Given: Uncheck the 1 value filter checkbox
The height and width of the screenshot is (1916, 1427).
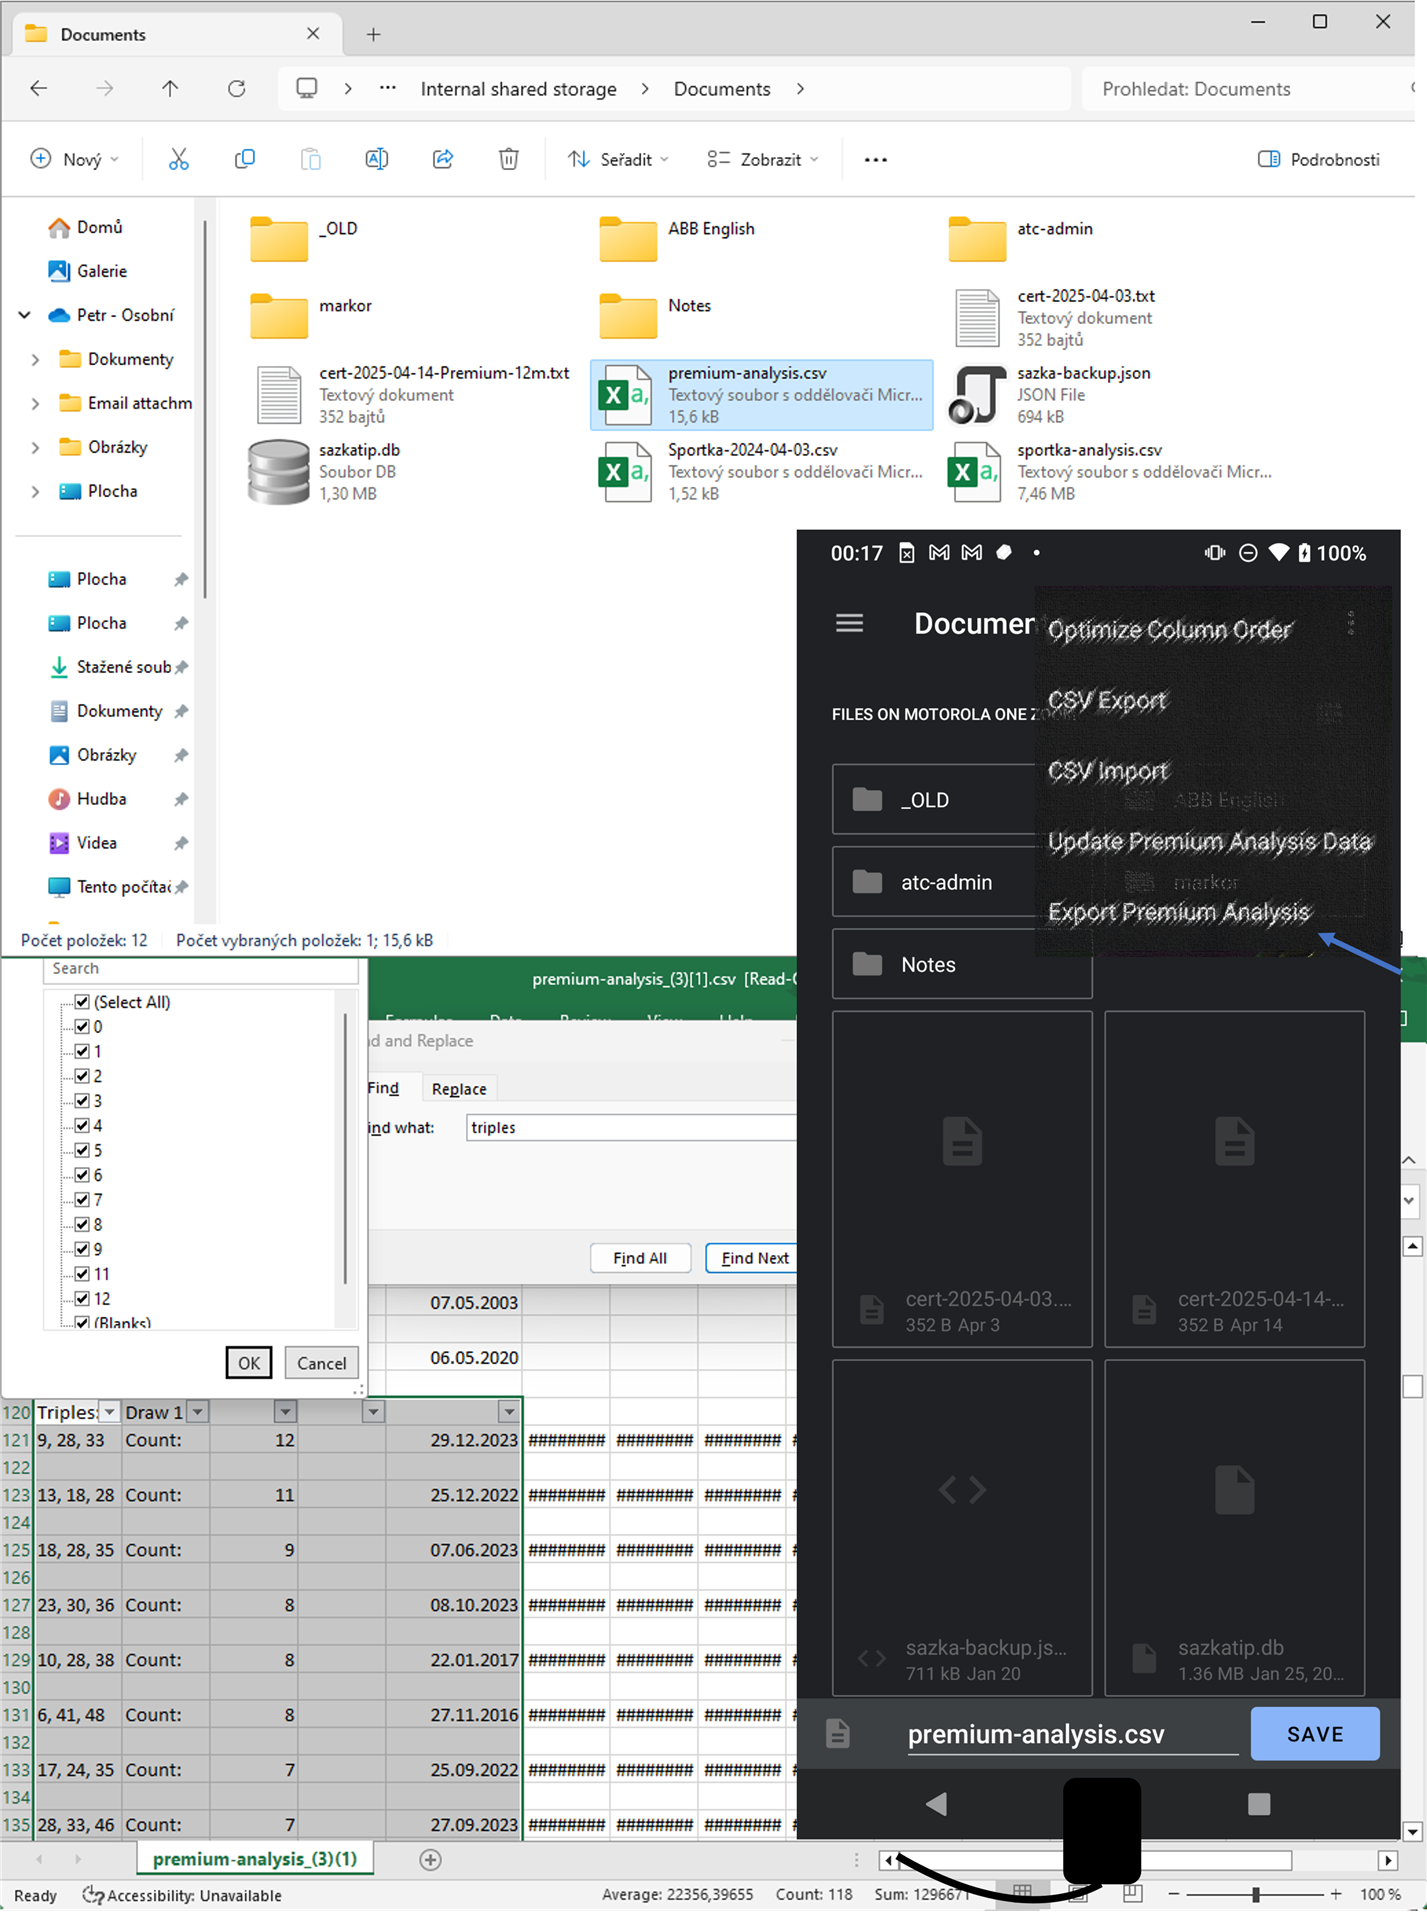Looking at the screenshot, I should 82,1051.
